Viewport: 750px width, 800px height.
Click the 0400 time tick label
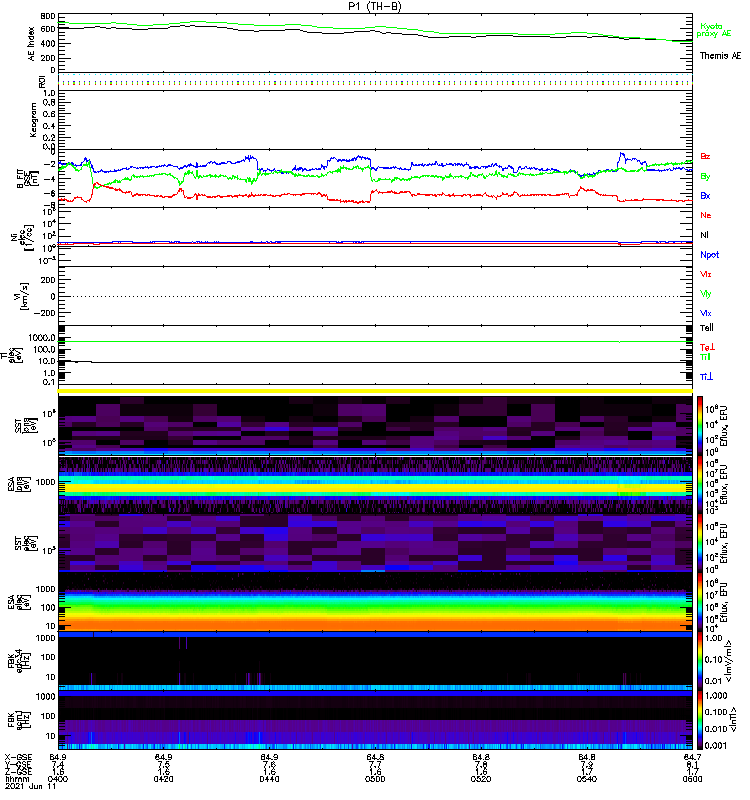pos(58,779)
